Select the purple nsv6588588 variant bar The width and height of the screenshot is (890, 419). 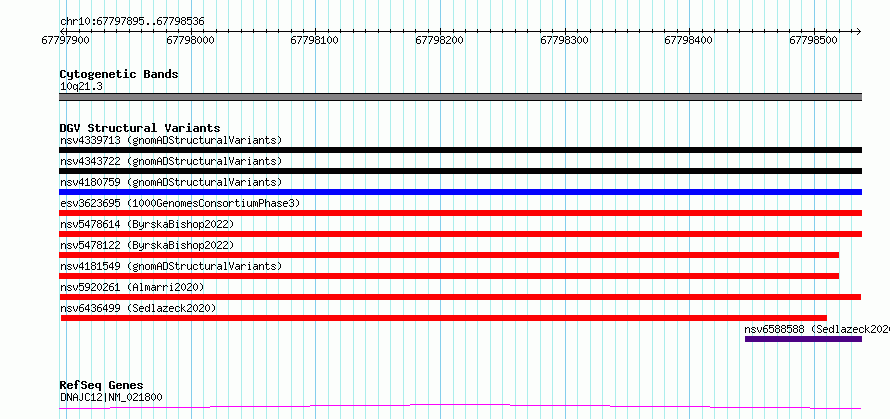click(x=804, y=339)
